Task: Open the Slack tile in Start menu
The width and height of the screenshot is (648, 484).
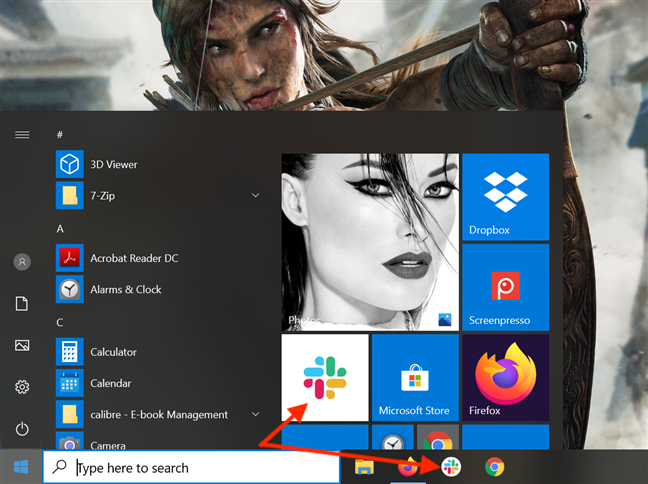Action: coord(325,378)
